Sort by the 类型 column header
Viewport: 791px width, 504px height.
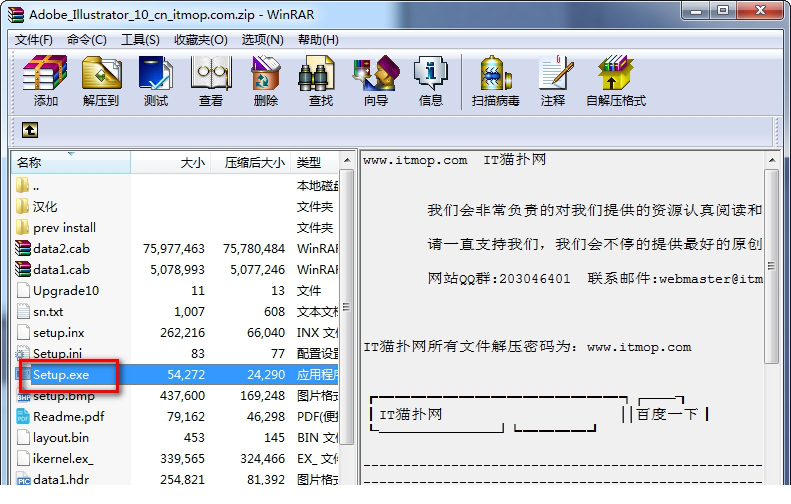[314, 162]
